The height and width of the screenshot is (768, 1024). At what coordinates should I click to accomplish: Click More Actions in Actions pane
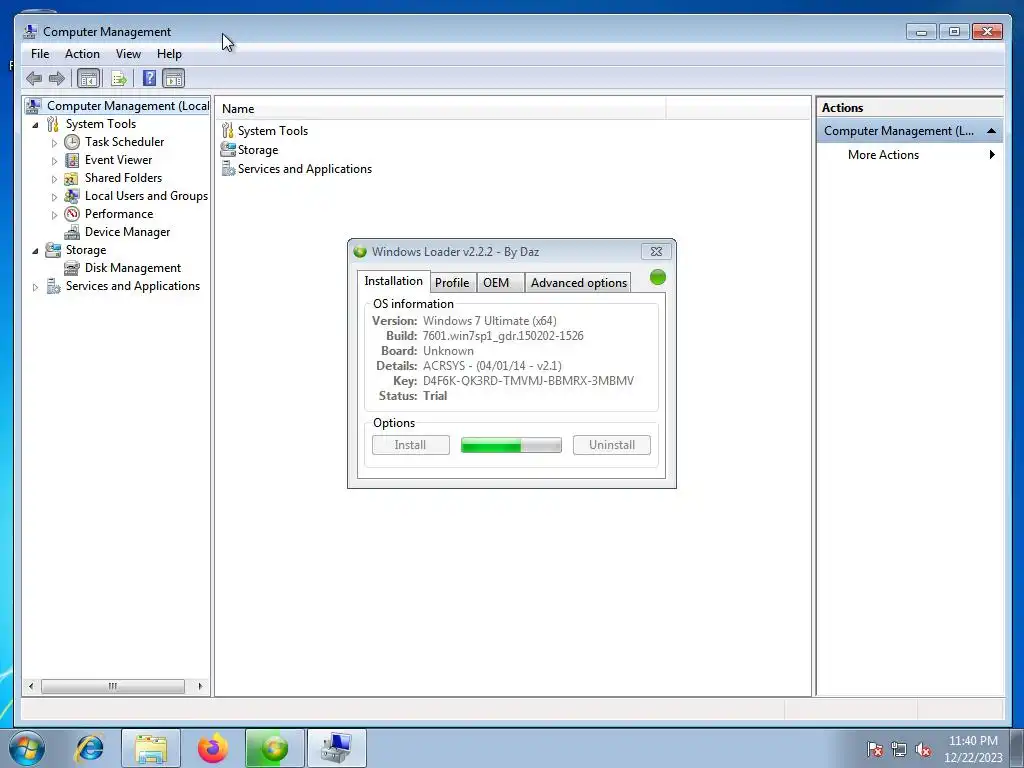[883, 155]
